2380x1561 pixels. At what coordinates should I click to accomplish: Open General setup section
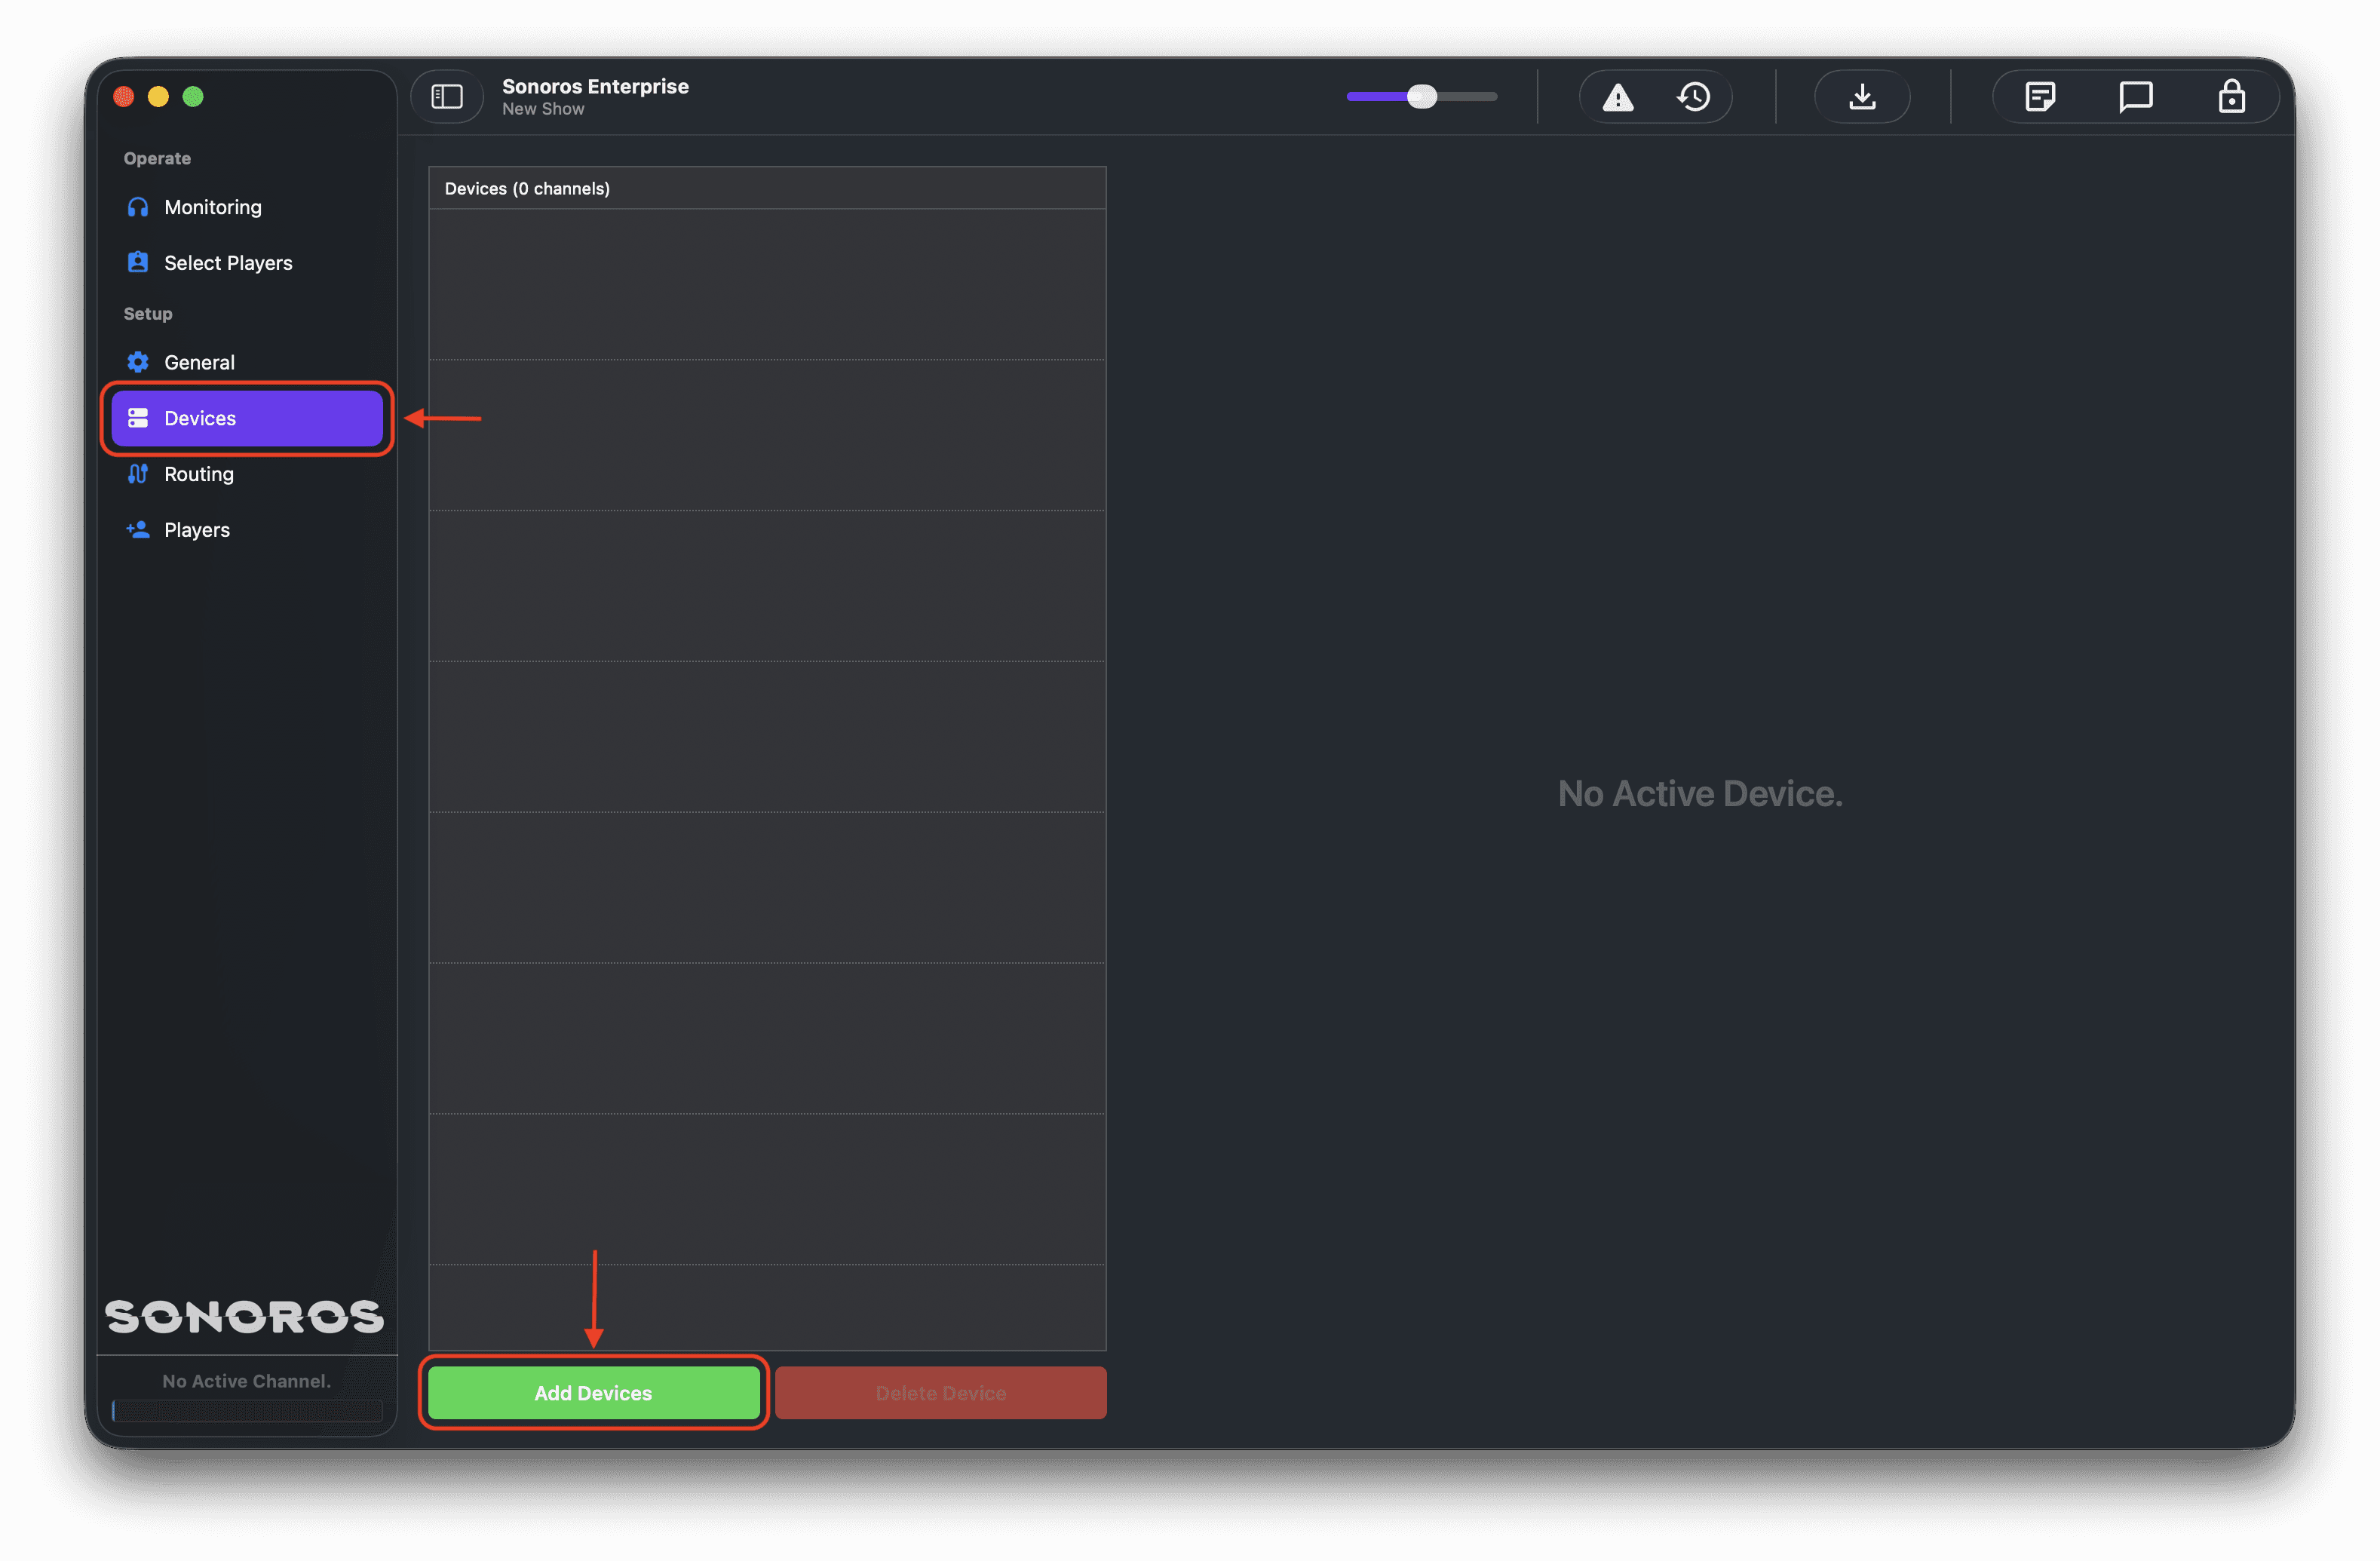point(247,362)
